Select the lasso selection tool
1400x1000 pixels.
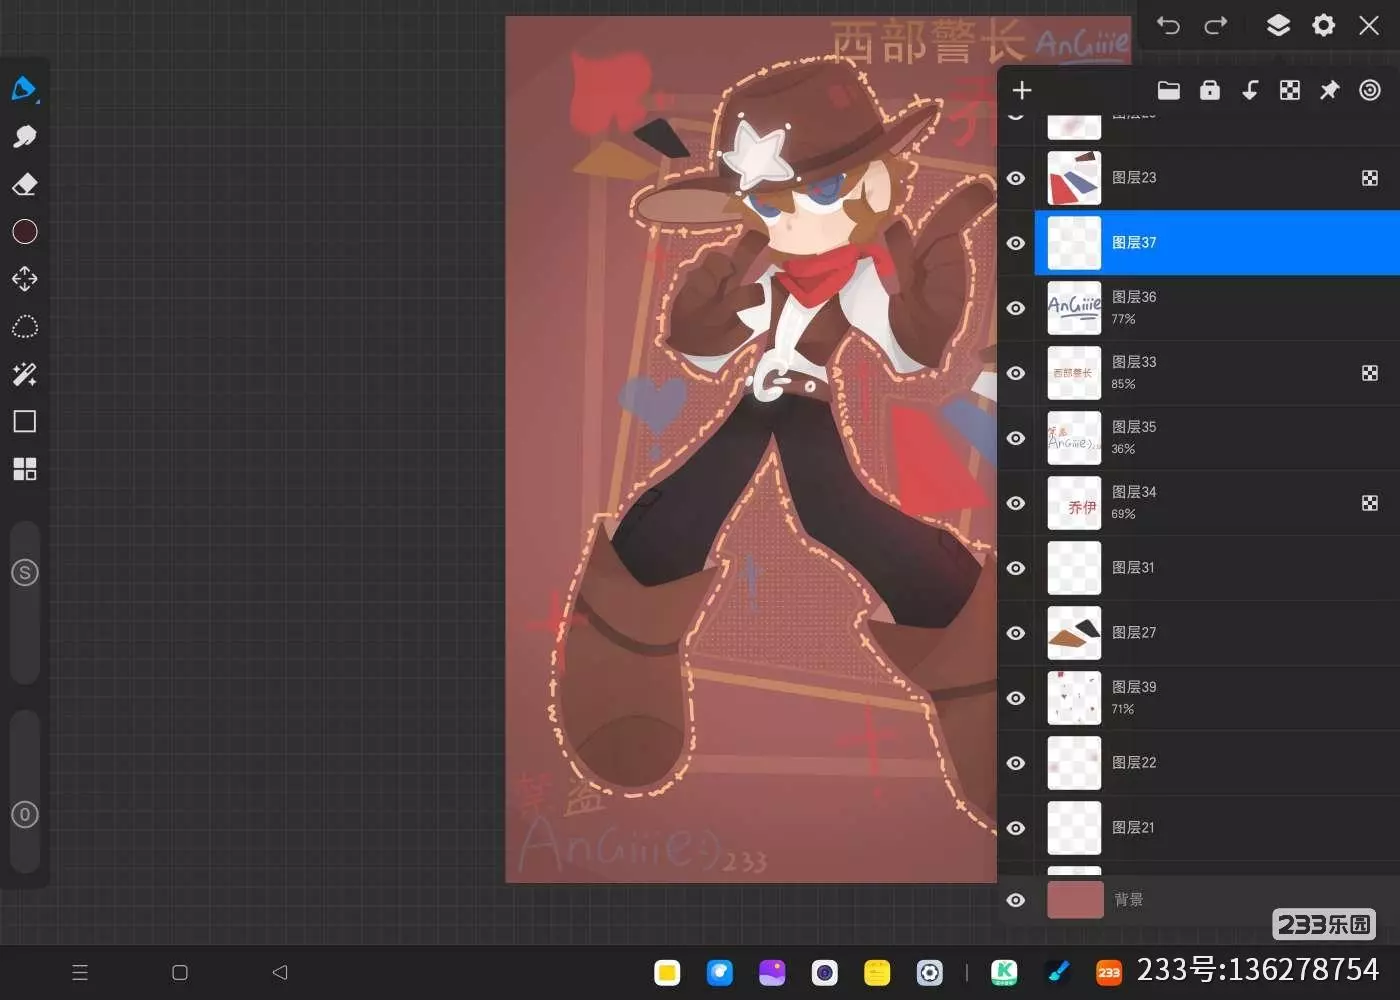24,327
